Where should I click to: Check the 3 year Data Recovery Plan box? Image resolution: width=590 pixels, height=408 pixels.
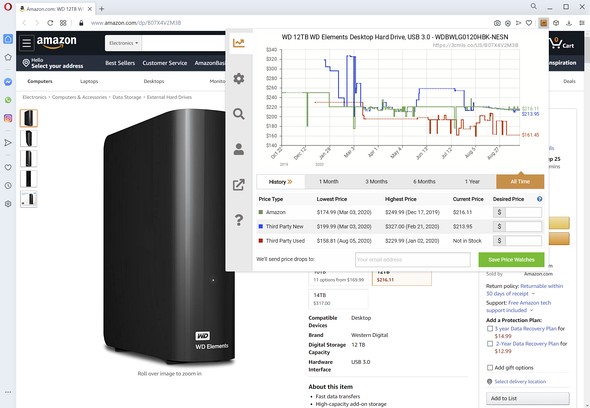click(490, 329)
